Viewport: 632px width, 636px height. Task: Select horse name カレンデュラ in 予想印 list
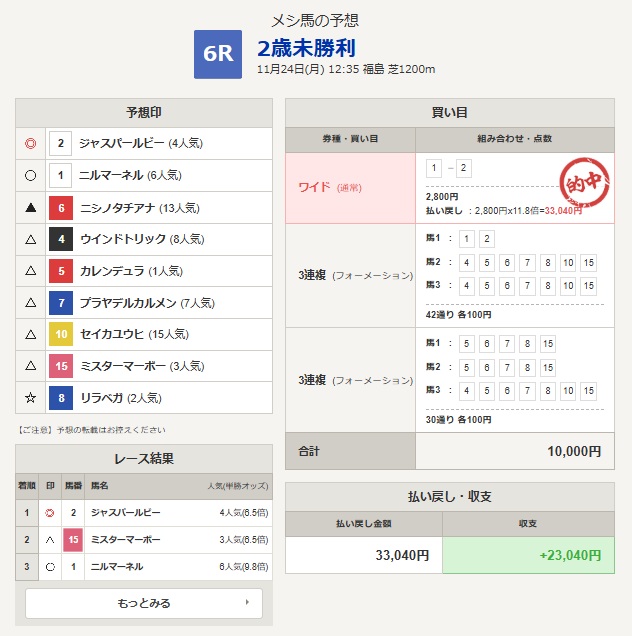pyautogui.click(x=113, y=271)
